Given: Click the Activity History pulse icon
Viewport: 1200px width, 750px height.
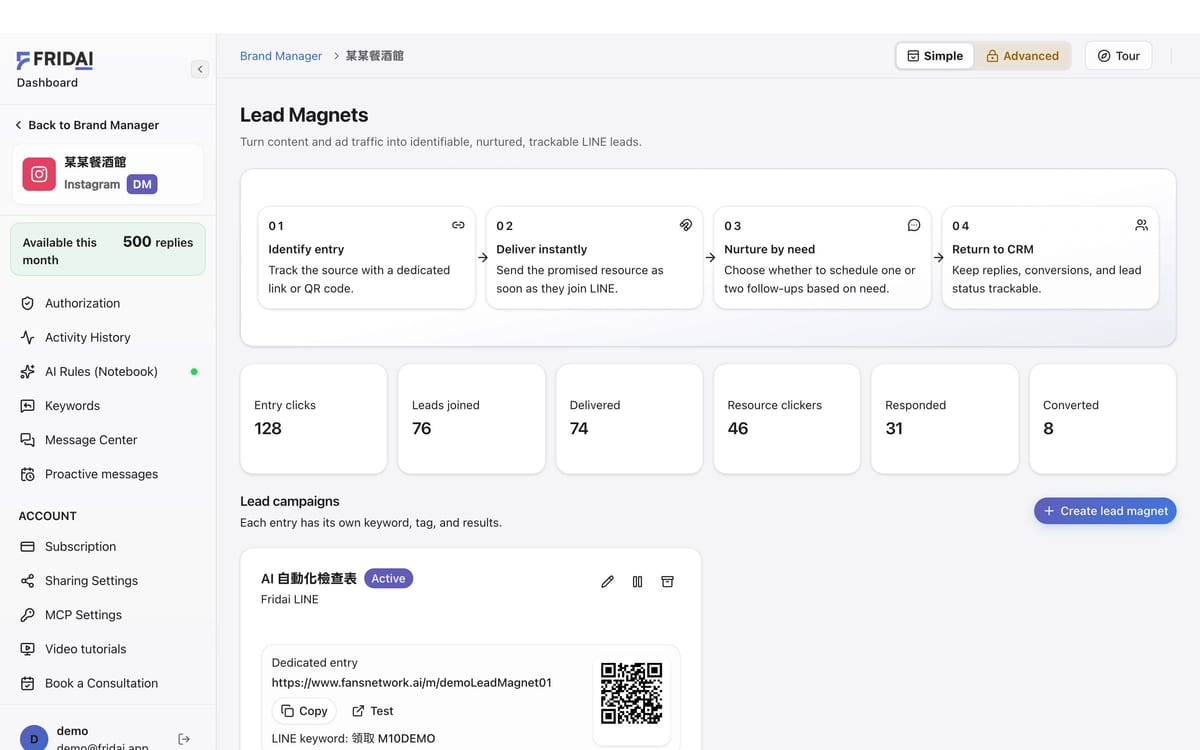Looking at the screenshot, I should (x=27, y=337).
